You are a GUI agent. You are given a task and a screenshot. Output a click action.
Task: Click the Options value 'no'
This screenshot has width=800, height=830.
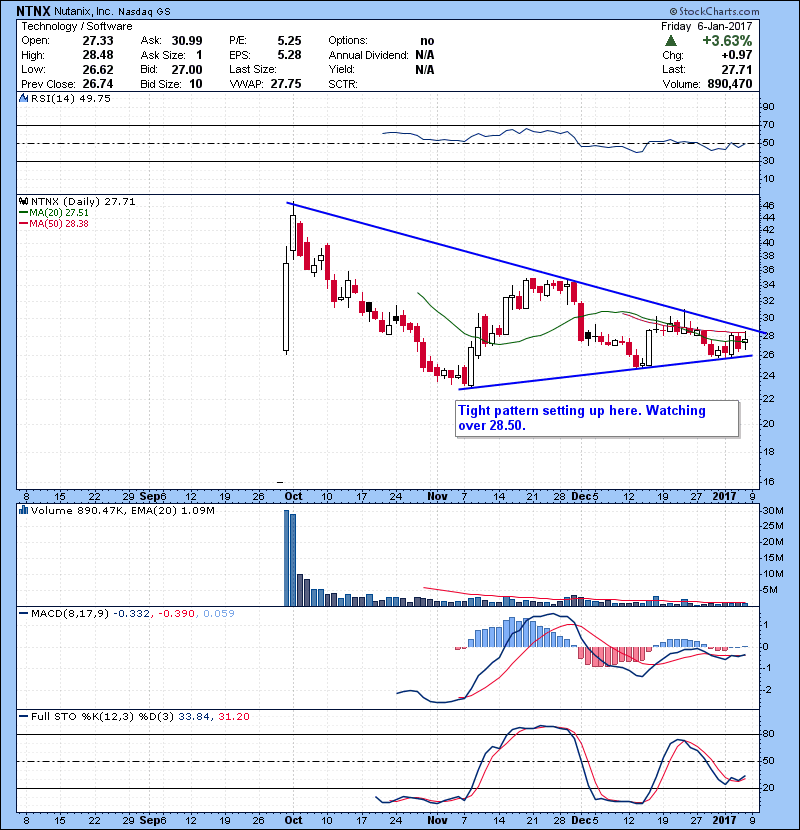click(x=427, y=41)
